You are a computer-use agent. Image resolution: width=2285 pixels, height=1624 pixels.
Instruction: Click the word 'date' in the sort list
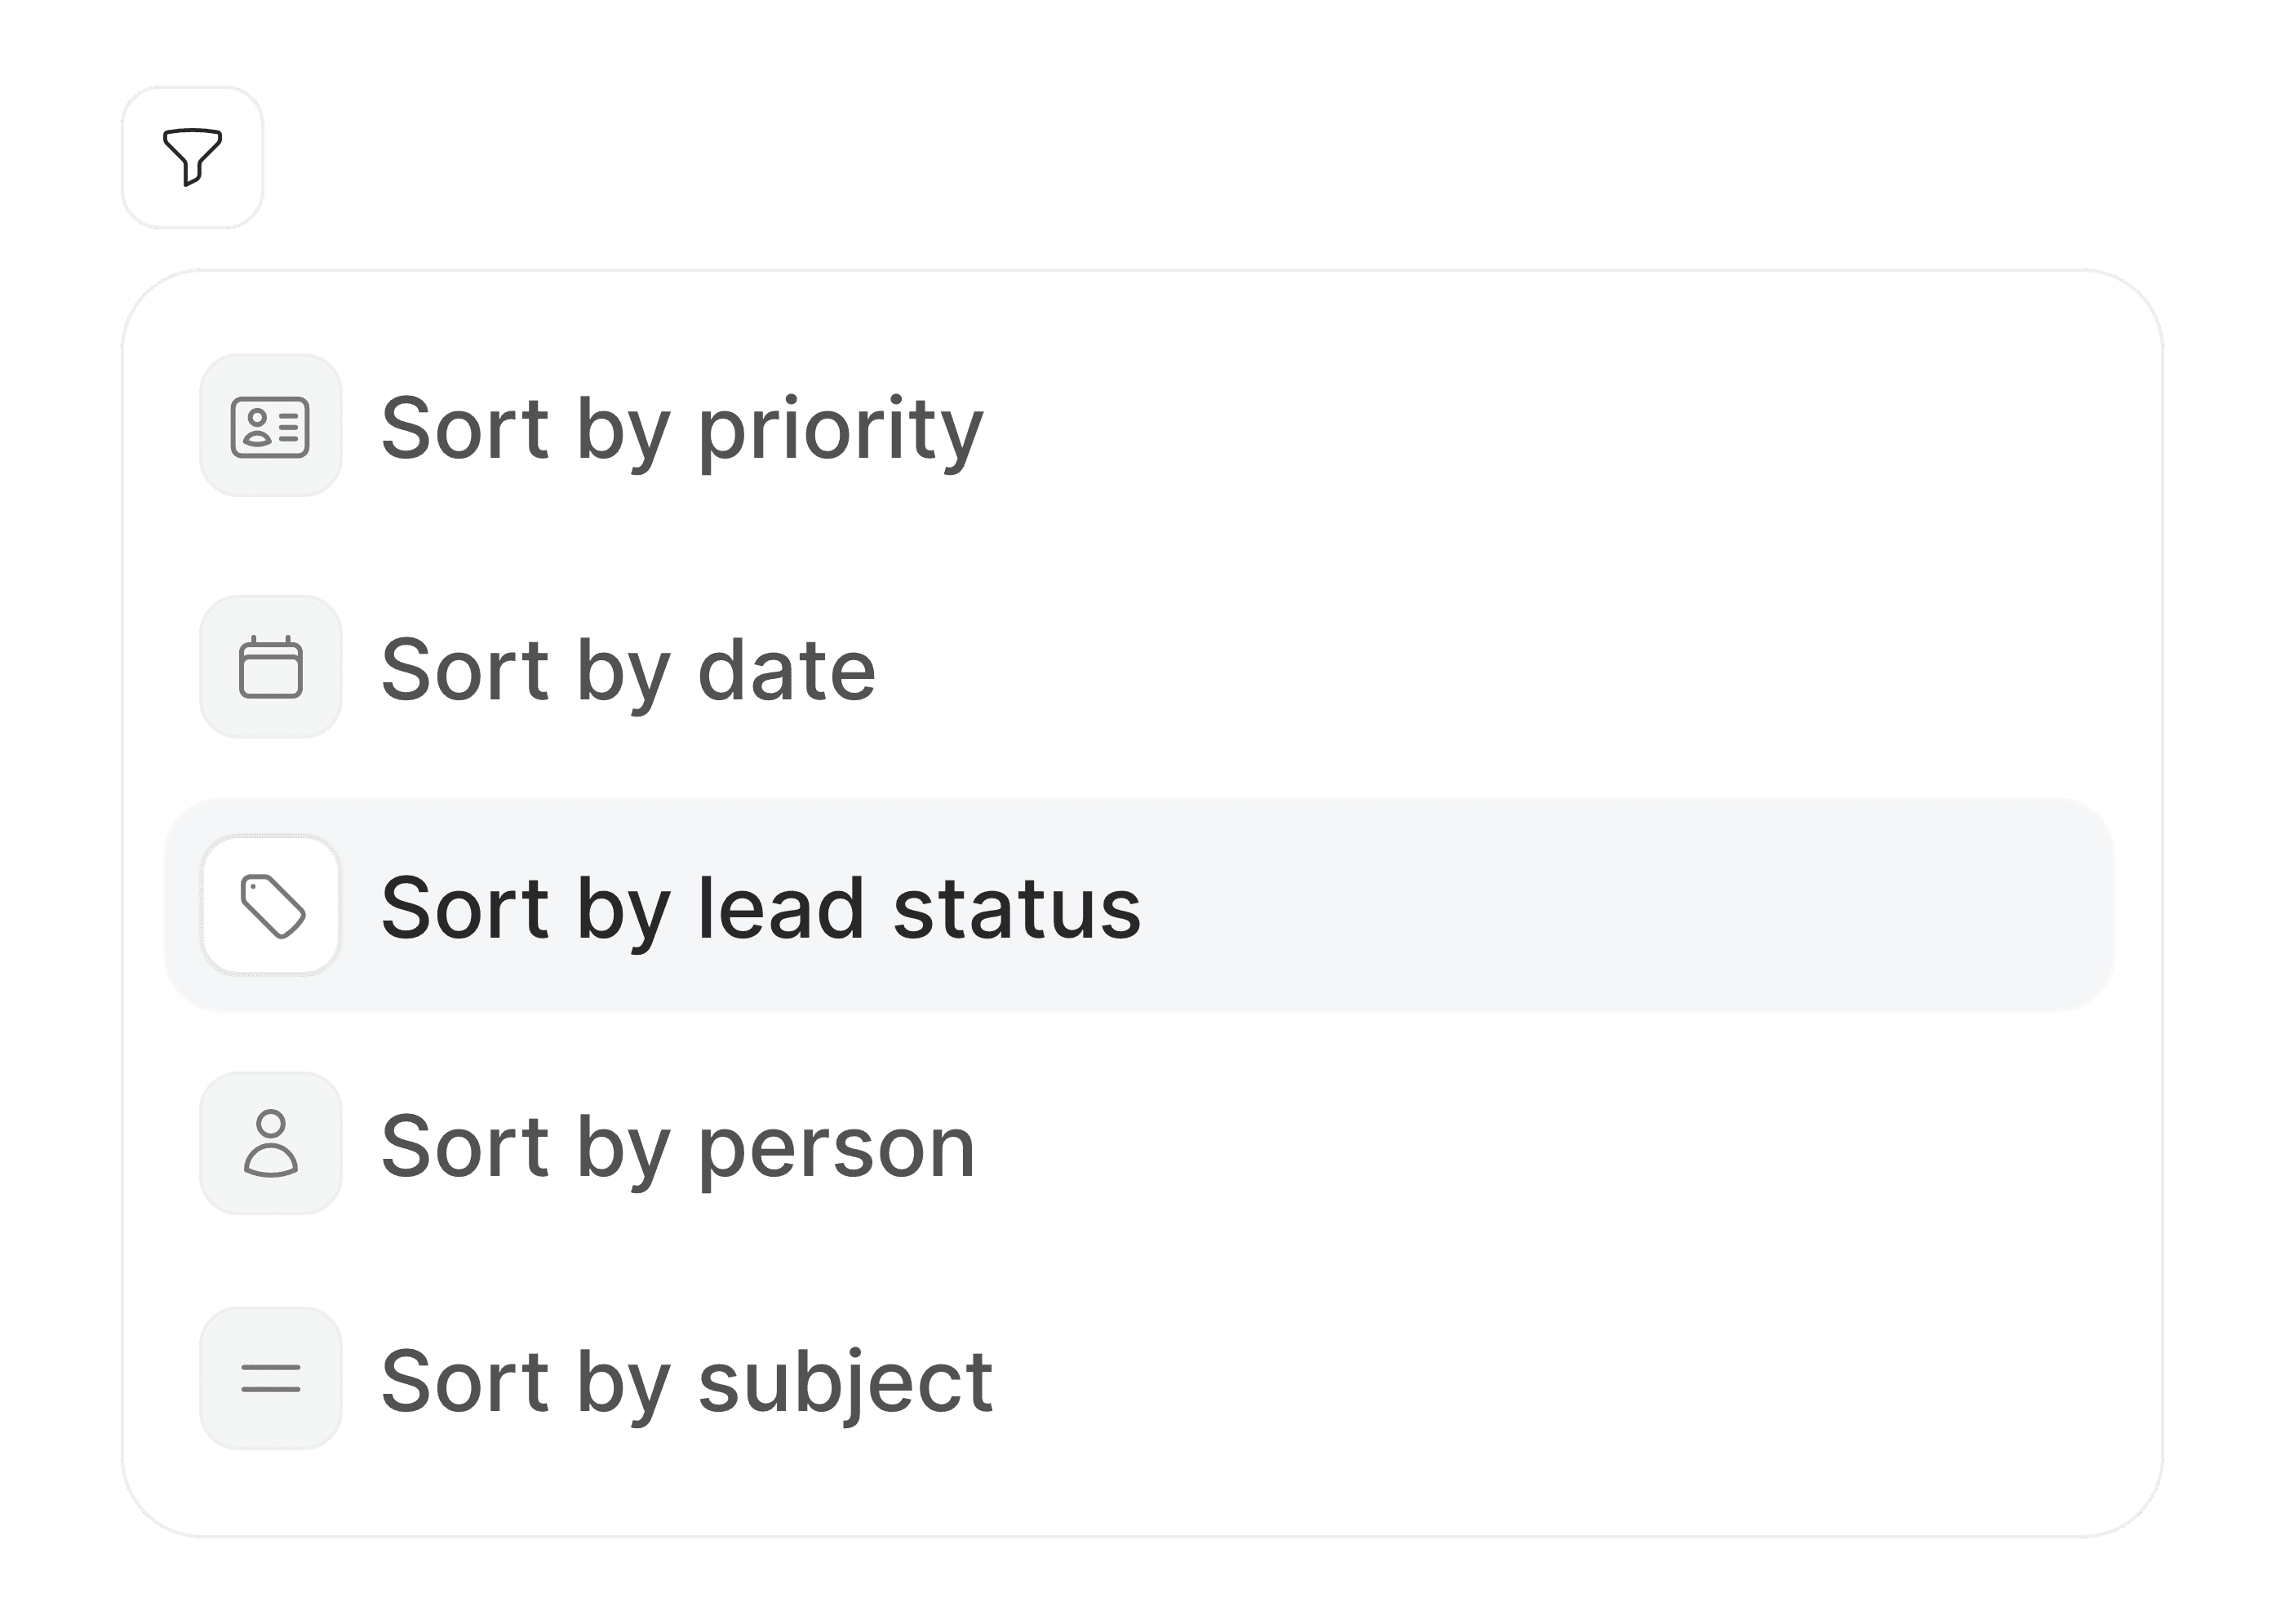coord(787,671)
